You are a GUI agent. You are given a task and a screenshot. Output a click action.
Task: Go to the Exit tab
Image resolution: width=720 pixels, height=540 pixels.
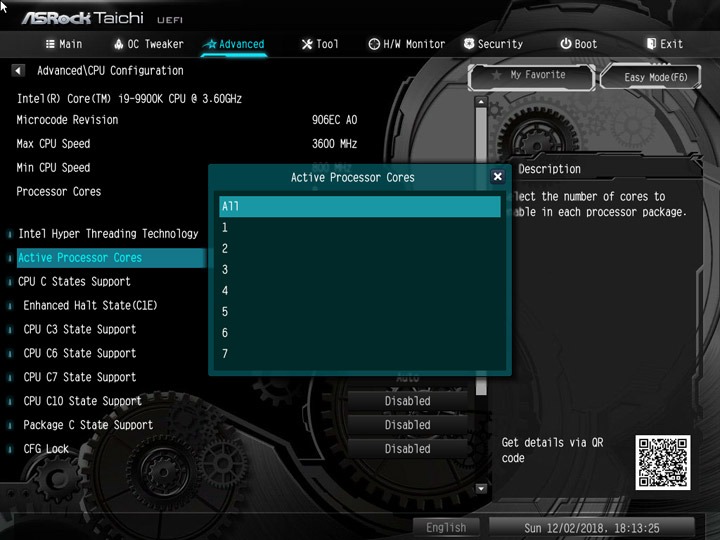pyautogui.click(x=664, y=44)
